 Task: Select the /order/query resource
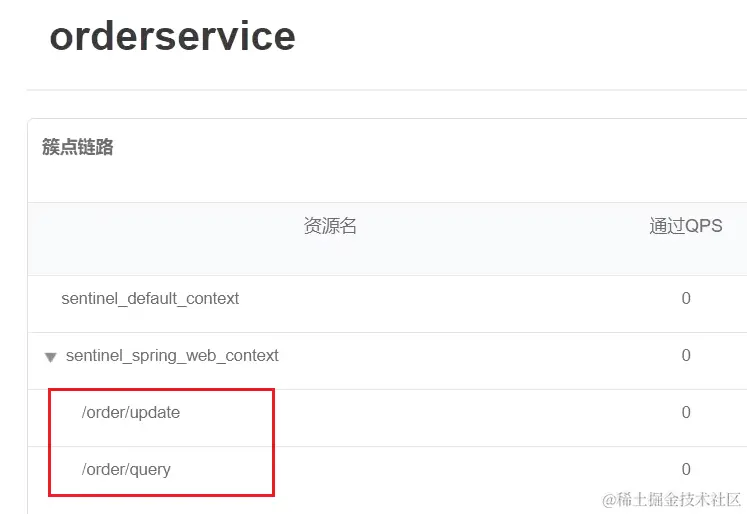126,469
